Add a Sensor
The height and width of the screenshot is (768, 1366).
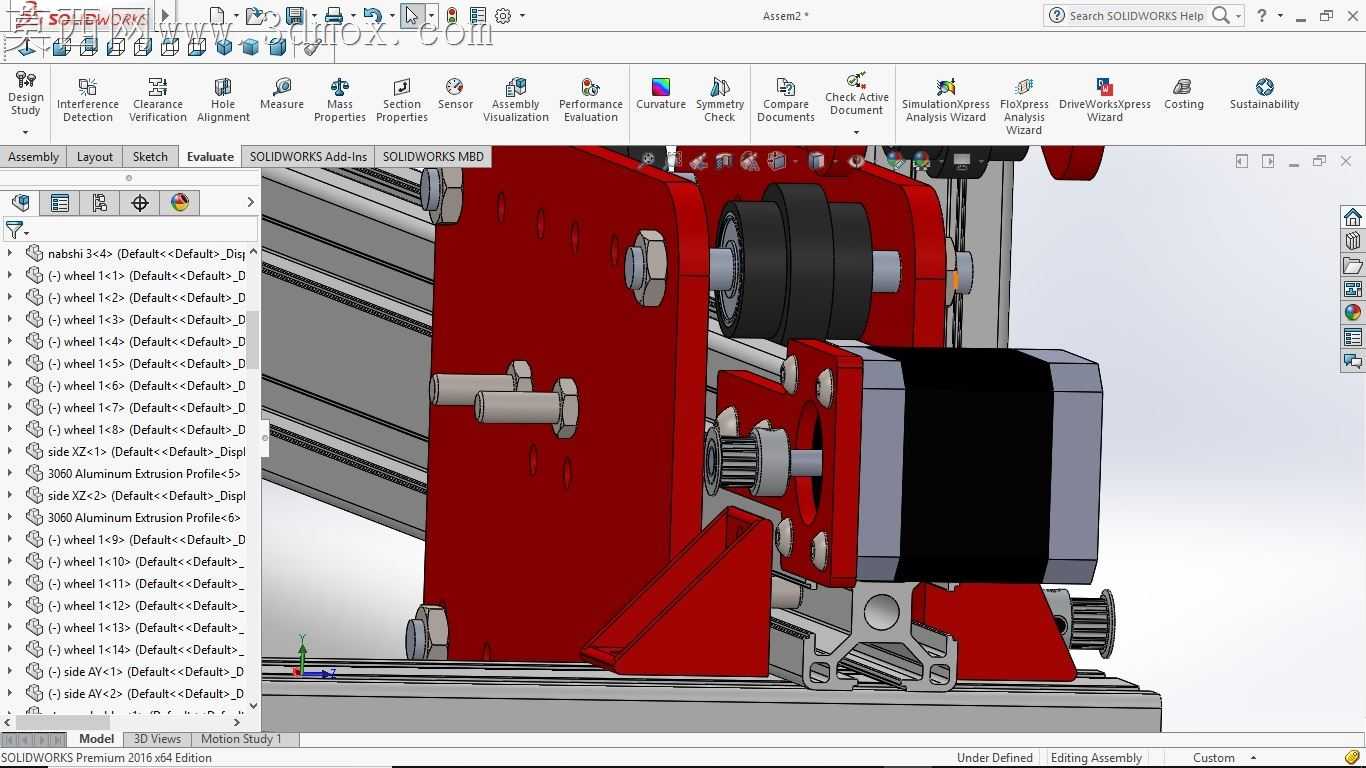[455, 94]
